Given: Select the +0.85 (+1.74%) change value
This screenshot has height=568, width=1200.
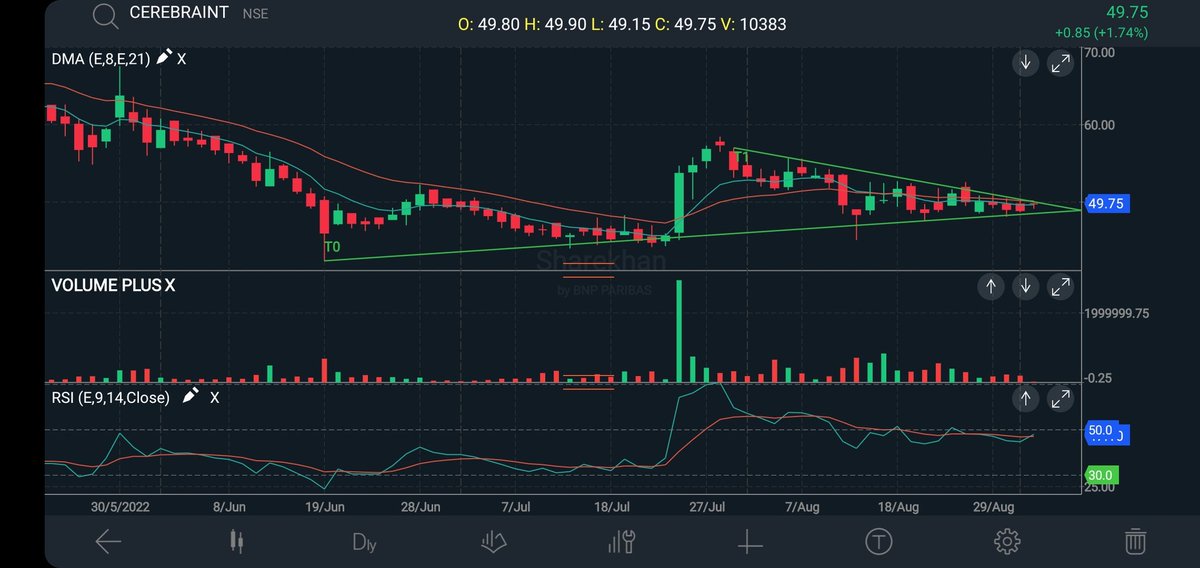Looking at the screenshot, I should tap(1101, 32).
